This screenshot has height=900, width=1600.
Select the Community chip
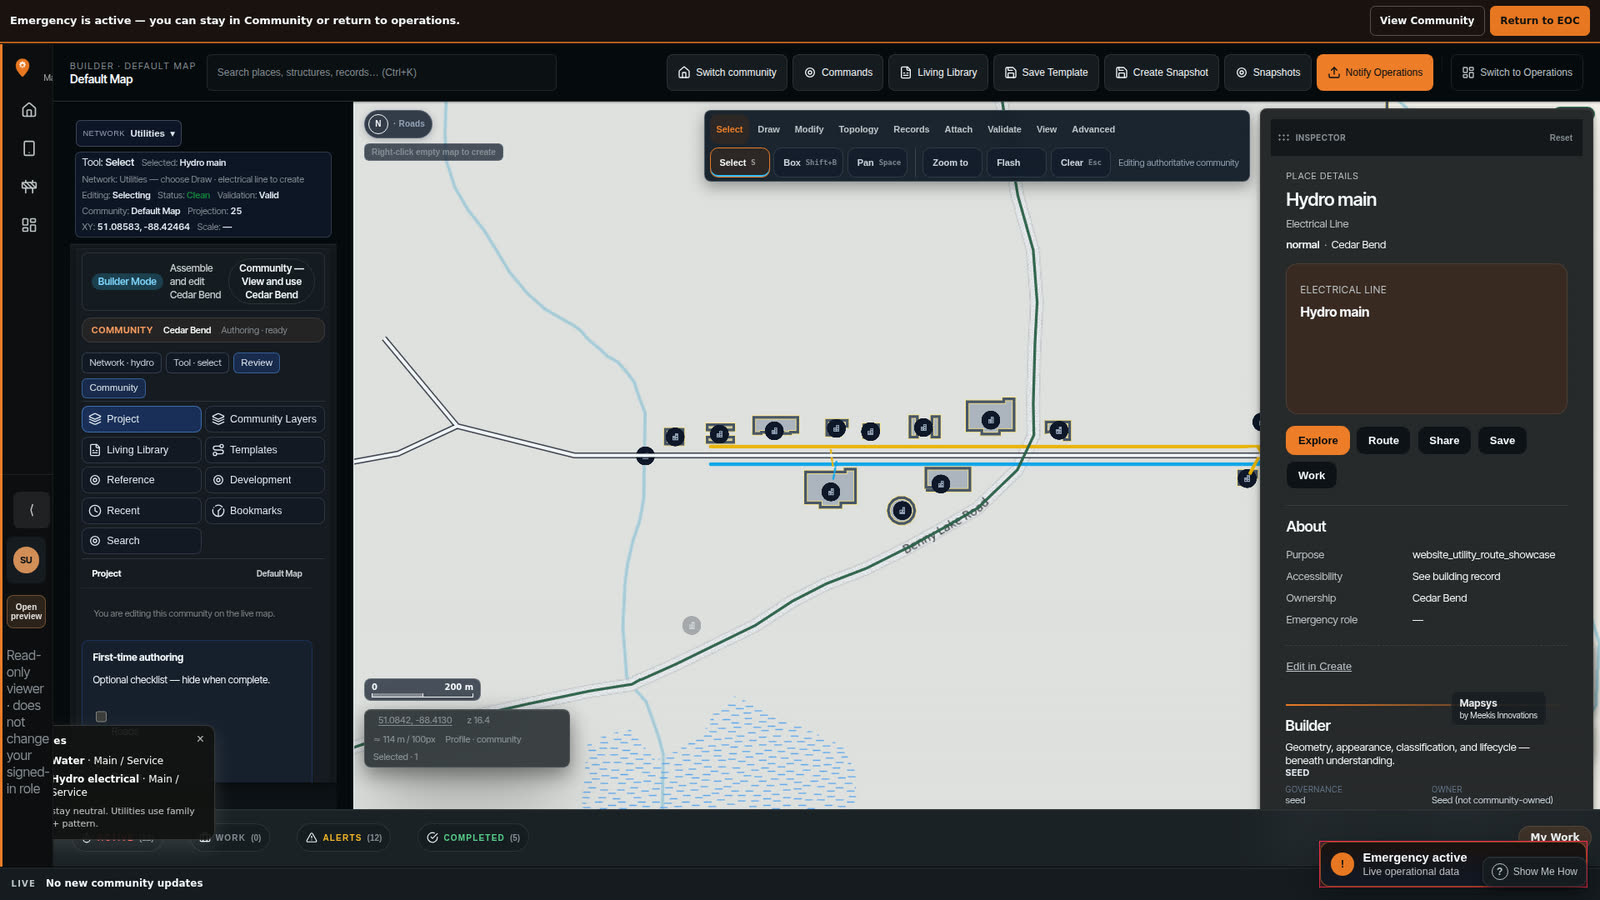coord(114,388)
